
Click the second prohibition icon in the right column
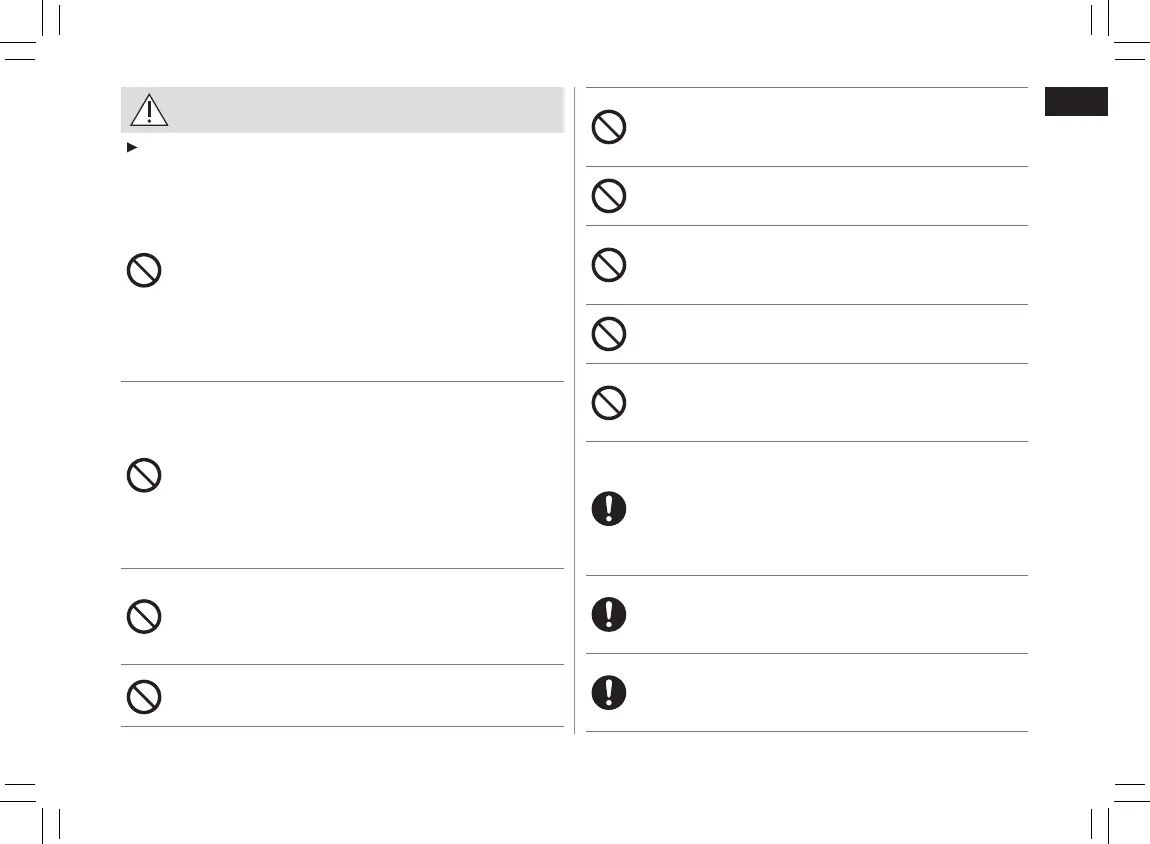(x=609, y=196)
